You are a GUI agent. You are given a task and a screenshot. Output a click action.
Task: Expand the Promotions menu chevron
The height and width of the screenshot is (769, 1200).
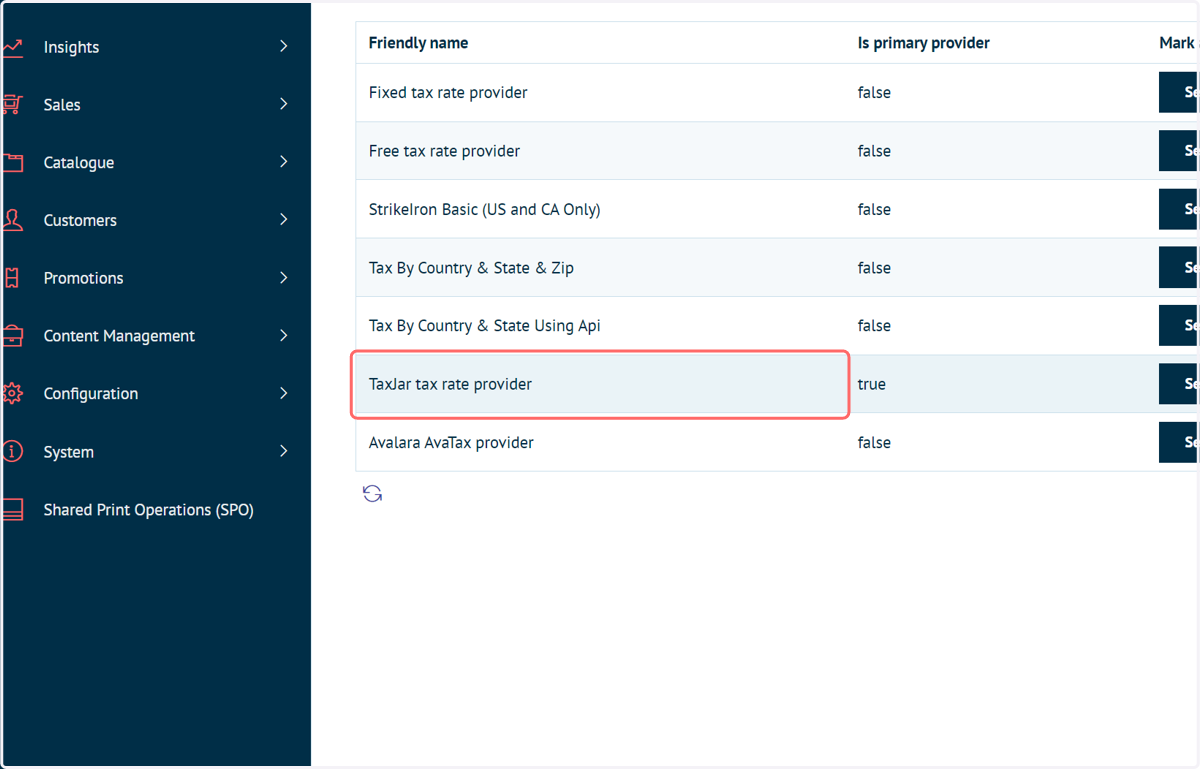coord(284,277)
